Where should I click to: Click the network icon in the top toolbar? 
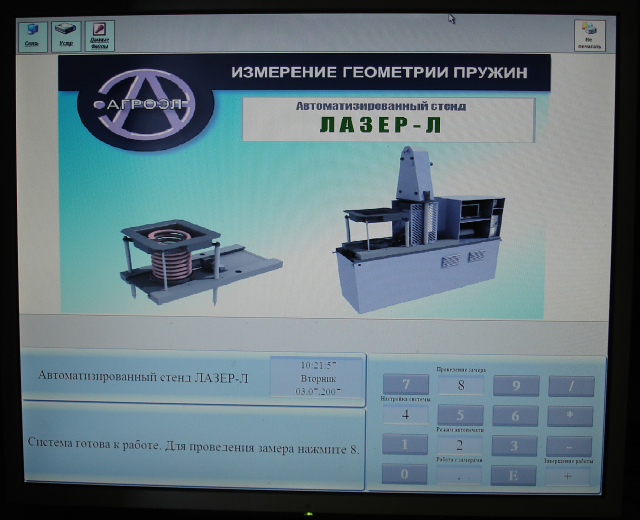[33, 35]
